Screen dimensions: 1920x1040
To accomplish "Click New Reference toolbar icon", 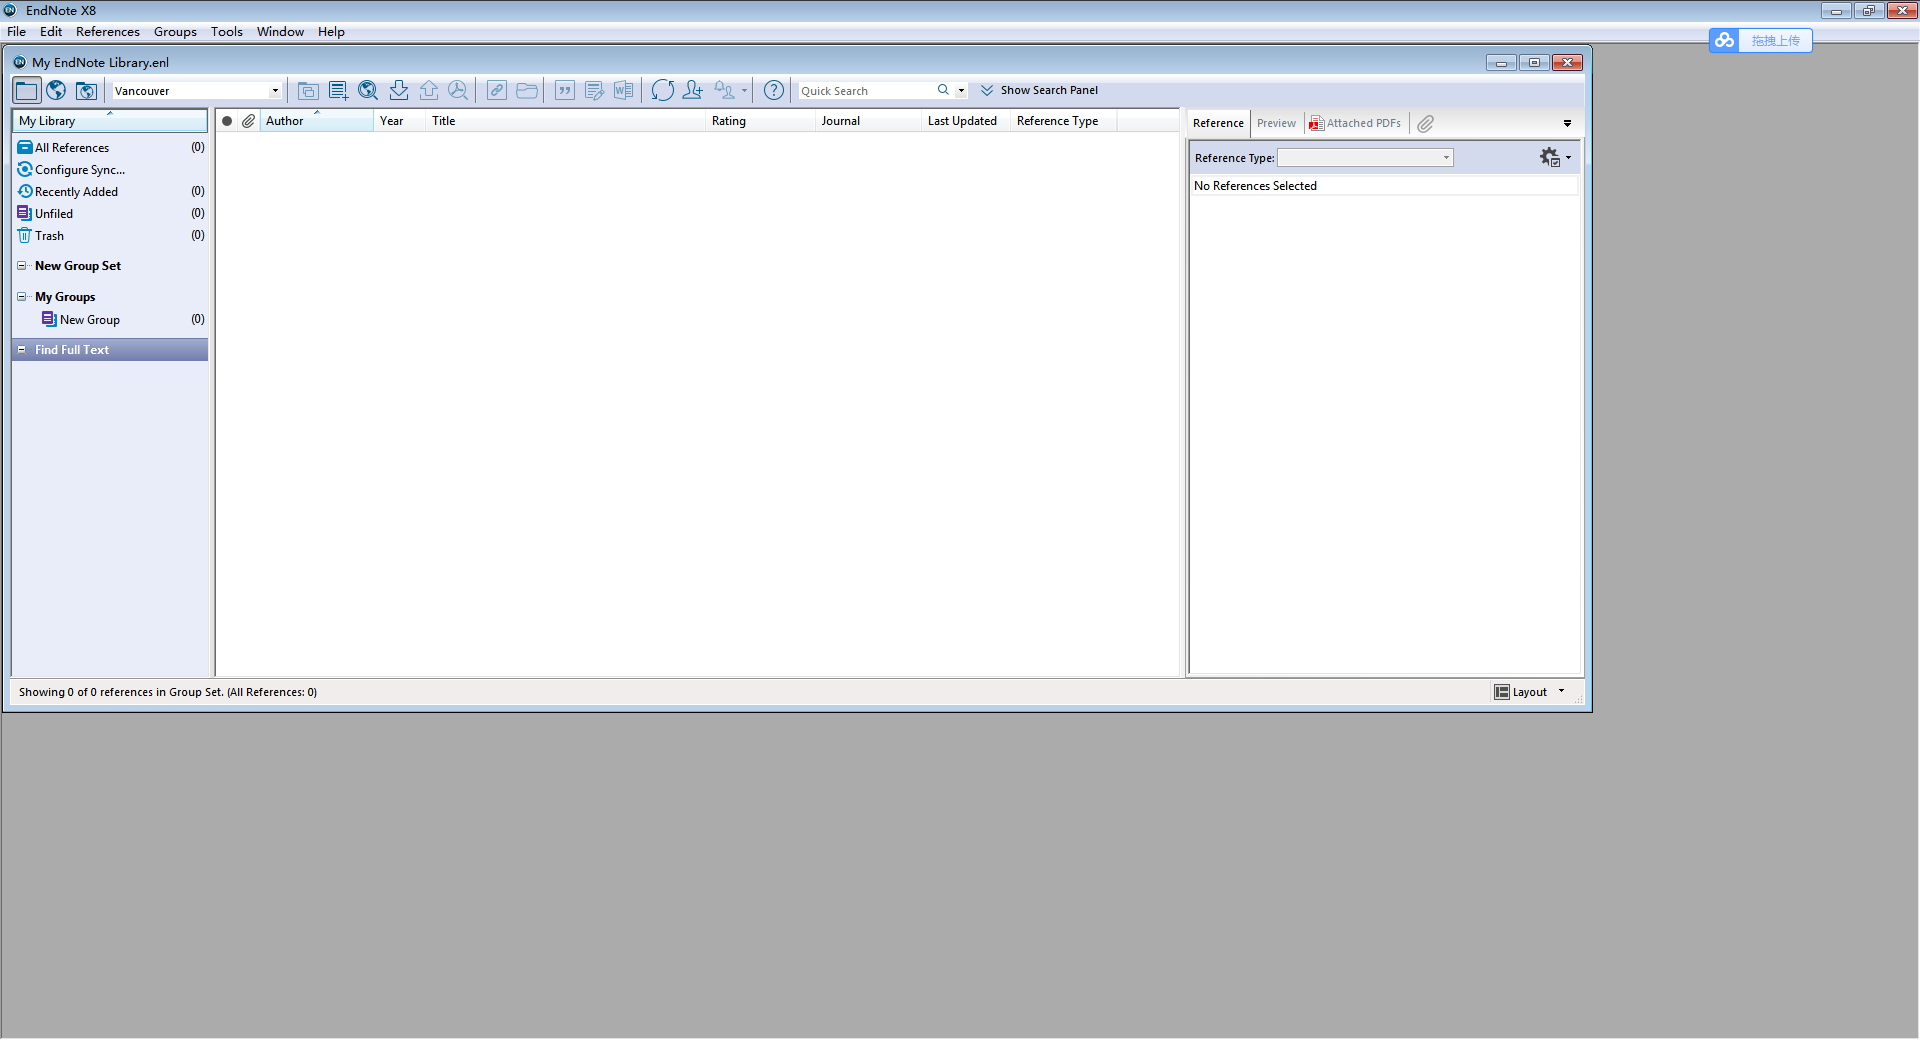I will [338, 90].
